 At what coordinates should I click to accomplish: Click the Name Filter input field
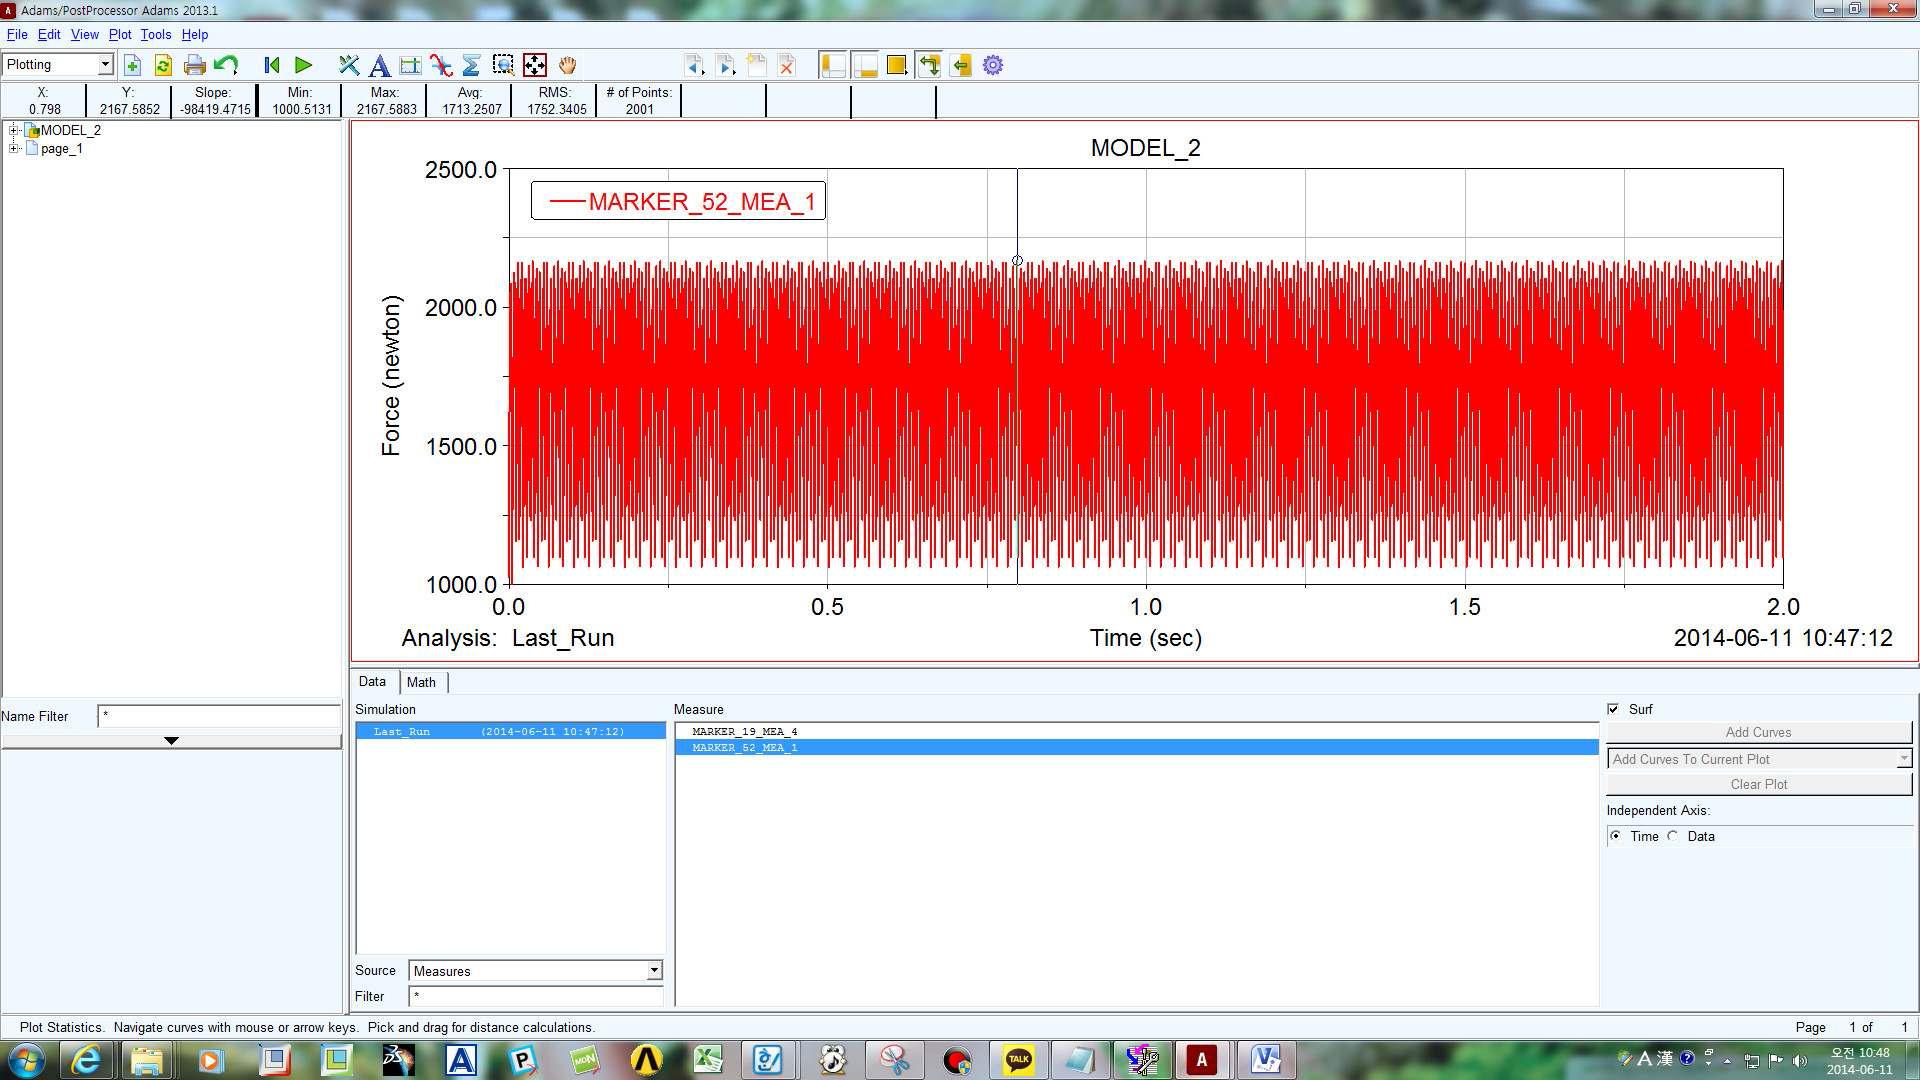219,716
